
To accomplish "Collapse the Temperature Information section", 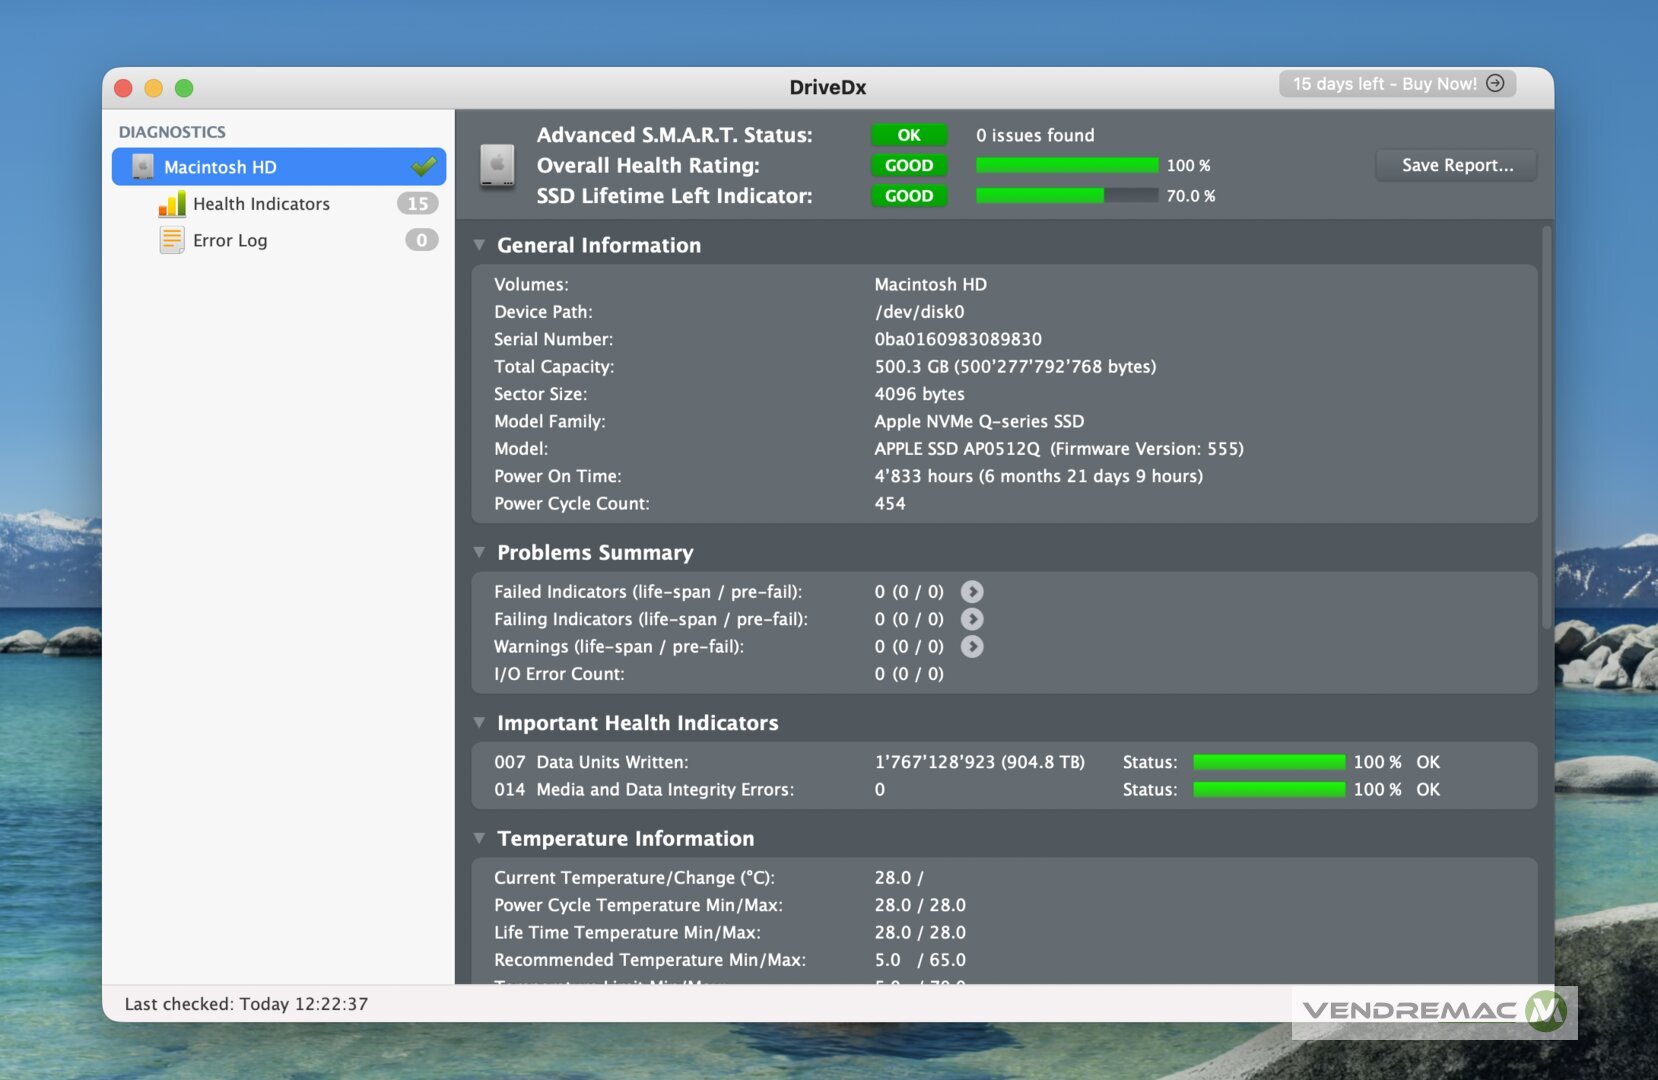I will coord(480,838).
